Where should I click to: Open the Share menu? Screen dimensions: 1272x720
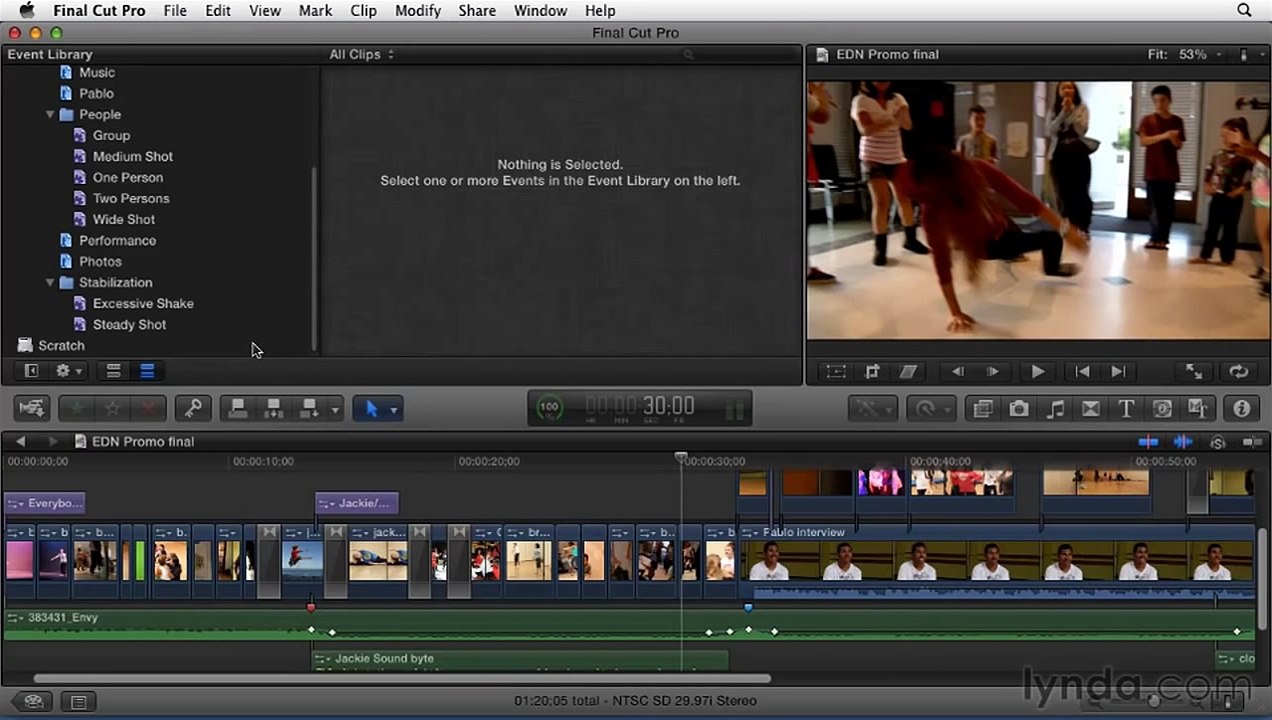tap(477, 10)
